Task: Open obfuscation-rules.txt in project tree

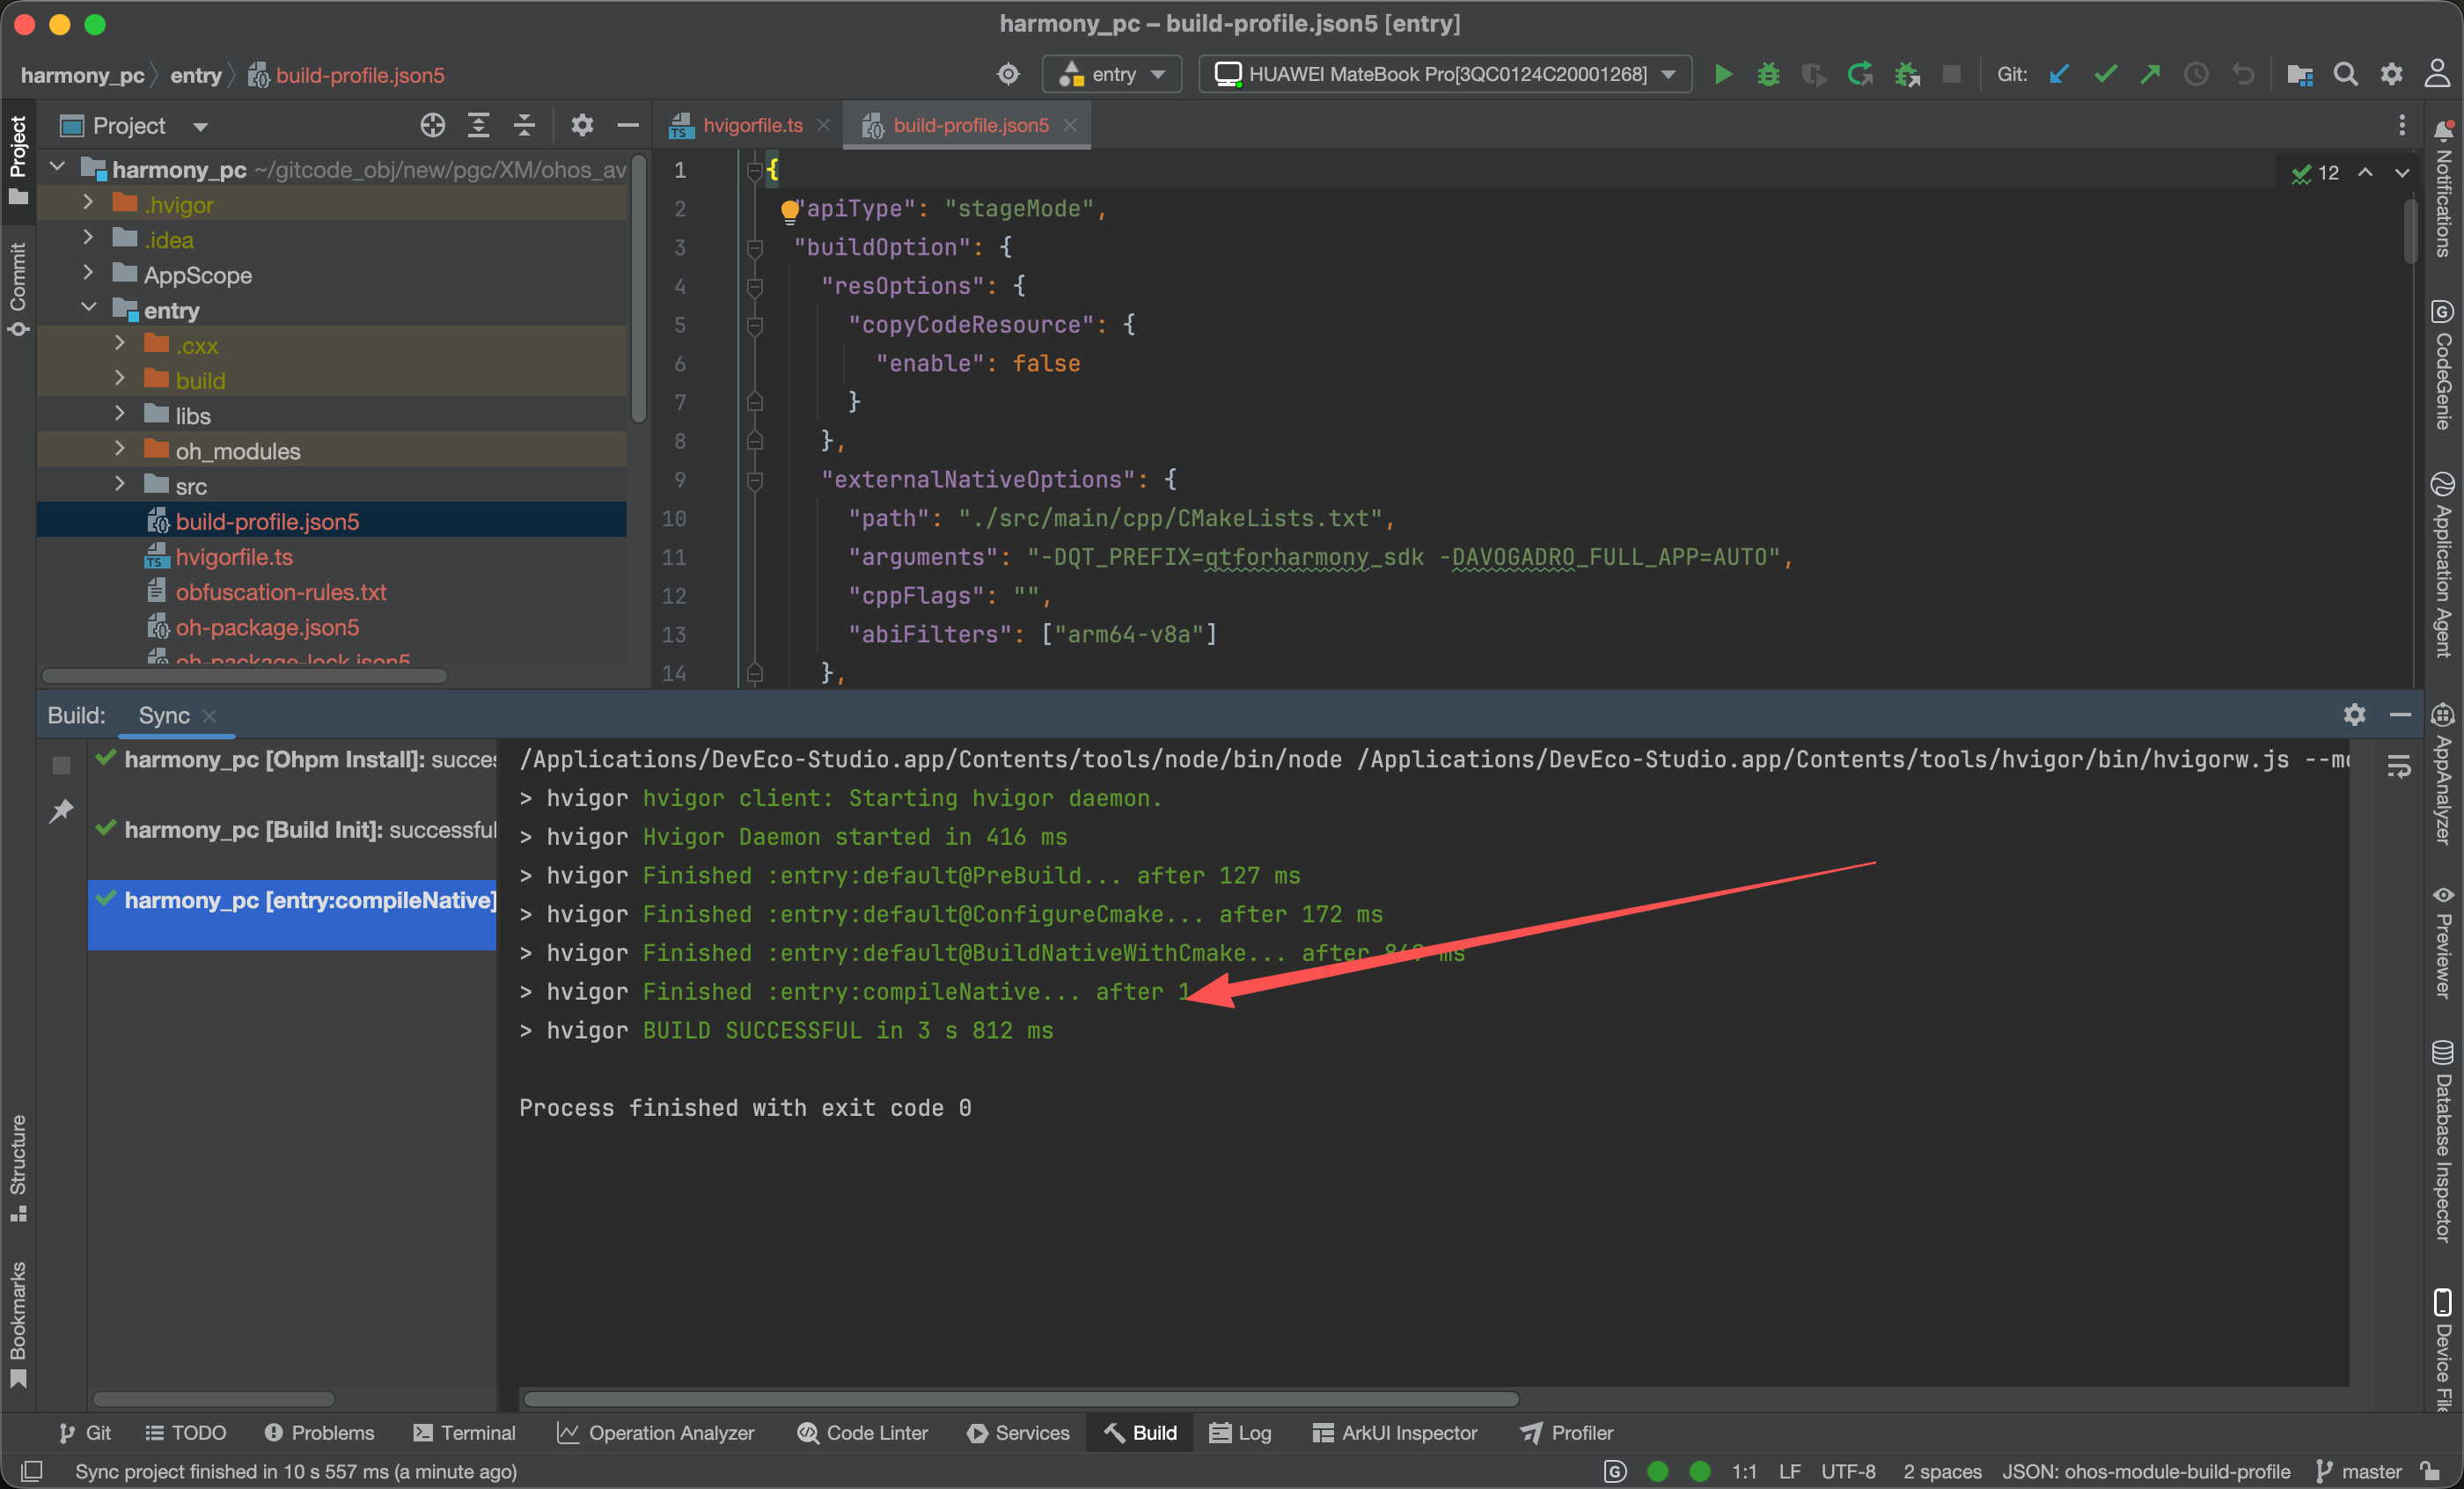Action: 281,591
